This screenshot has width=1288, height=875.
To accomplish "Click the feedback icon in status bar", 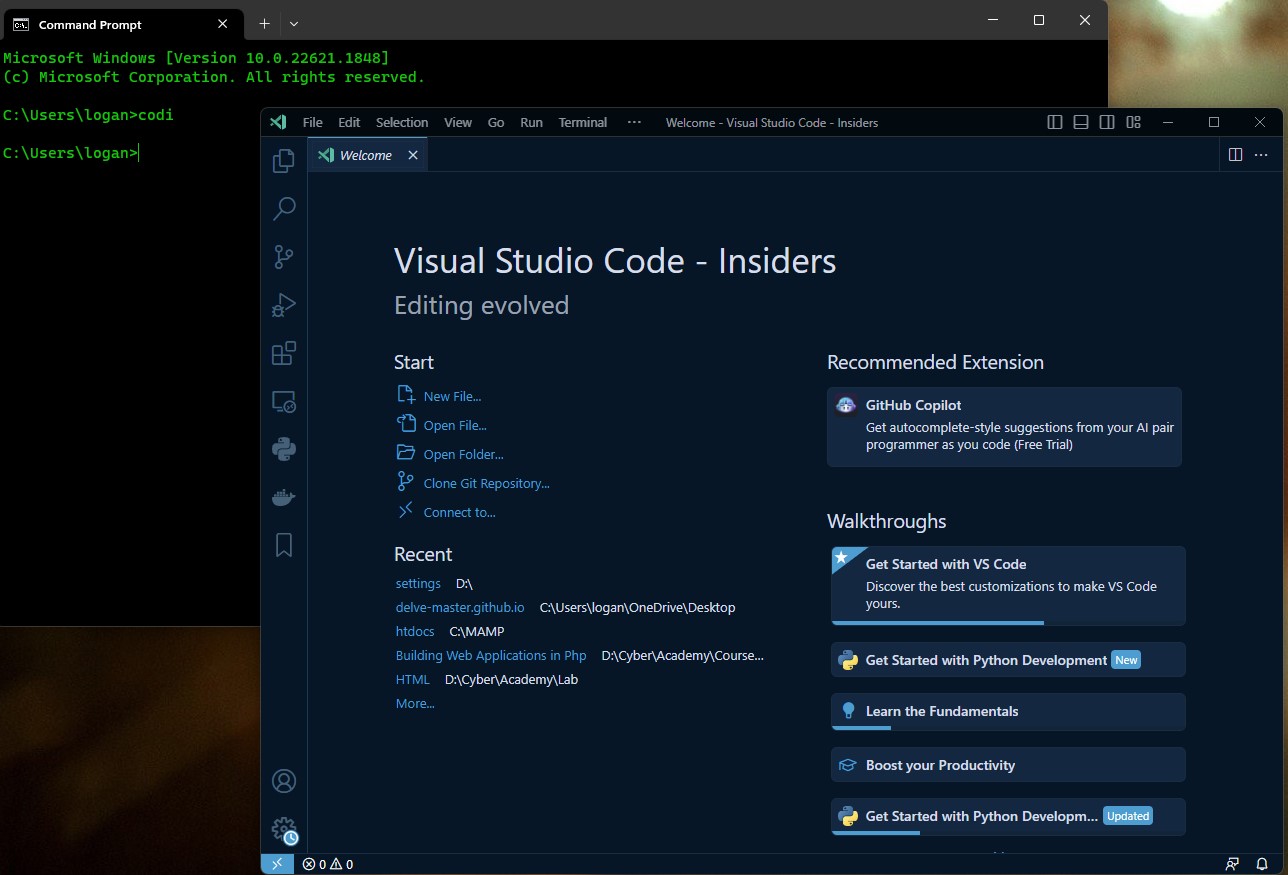I will (1232, 864).
